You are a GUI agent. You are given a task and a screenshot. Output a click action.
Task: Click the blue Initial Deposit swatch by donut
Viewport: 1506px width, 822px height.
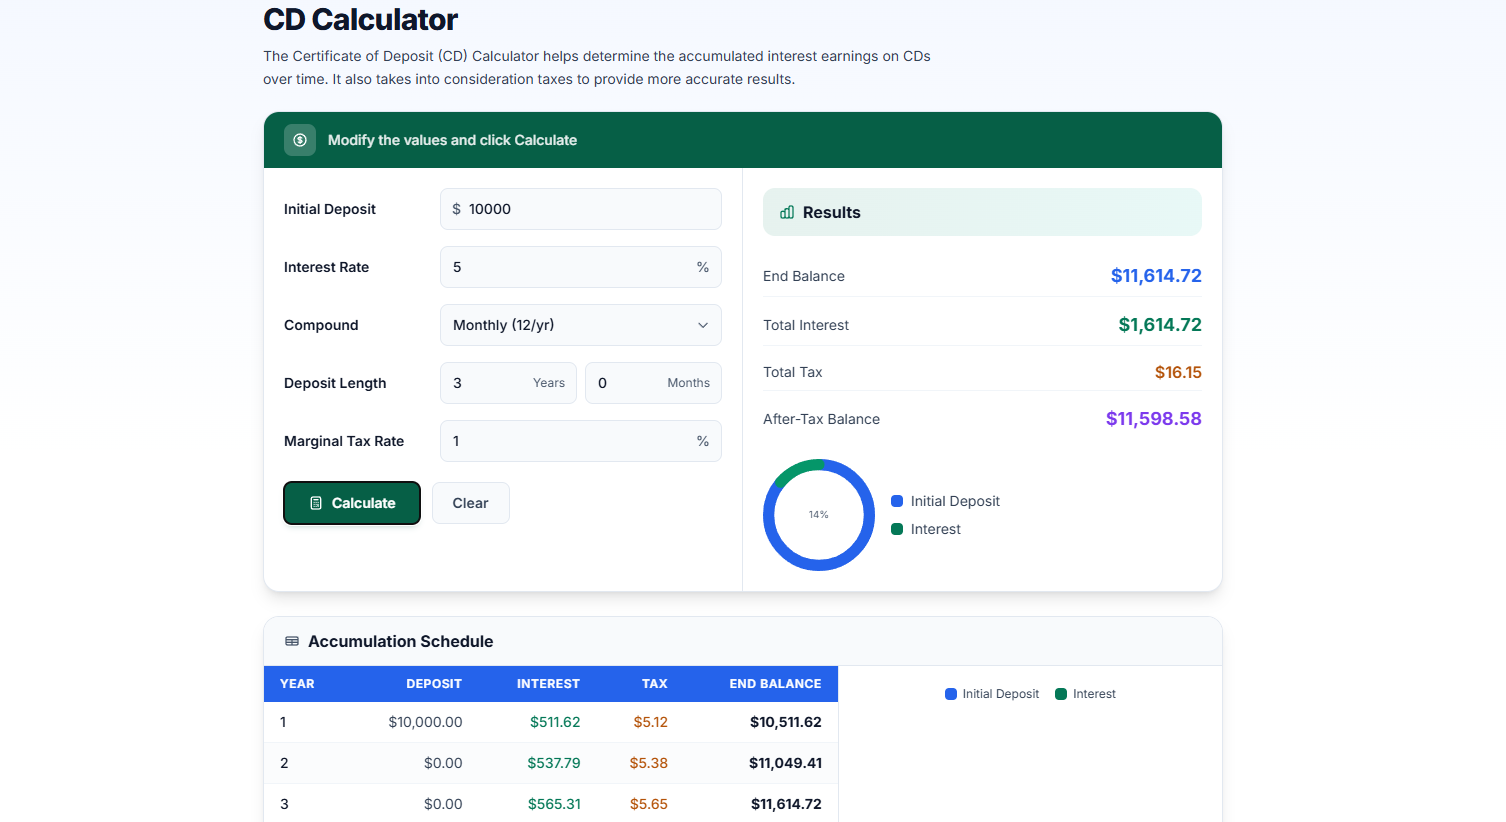tap(897, 501)
